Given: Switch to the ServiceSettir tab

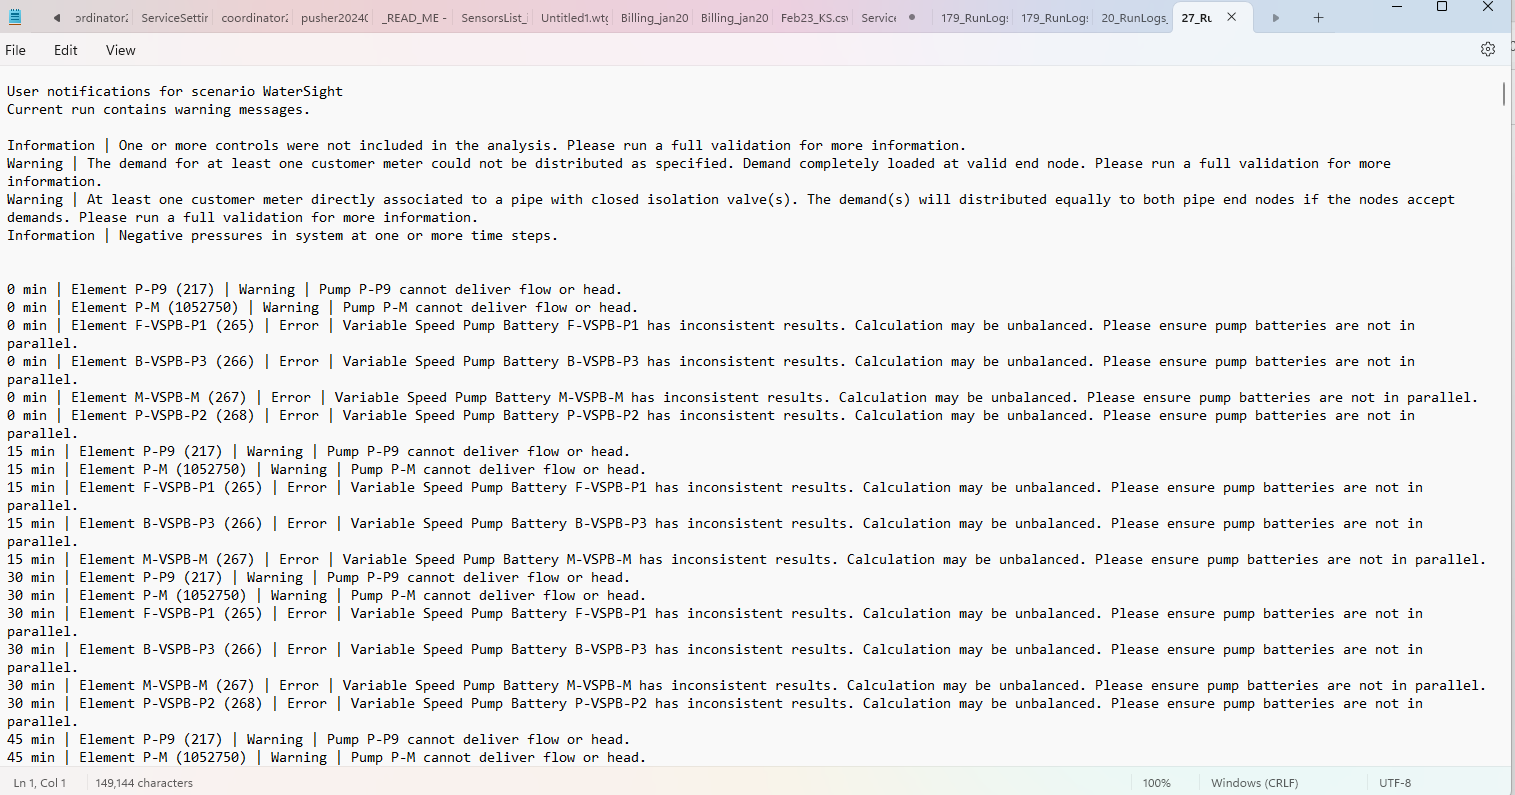Looking at the screenshot, I should point(174,18).
